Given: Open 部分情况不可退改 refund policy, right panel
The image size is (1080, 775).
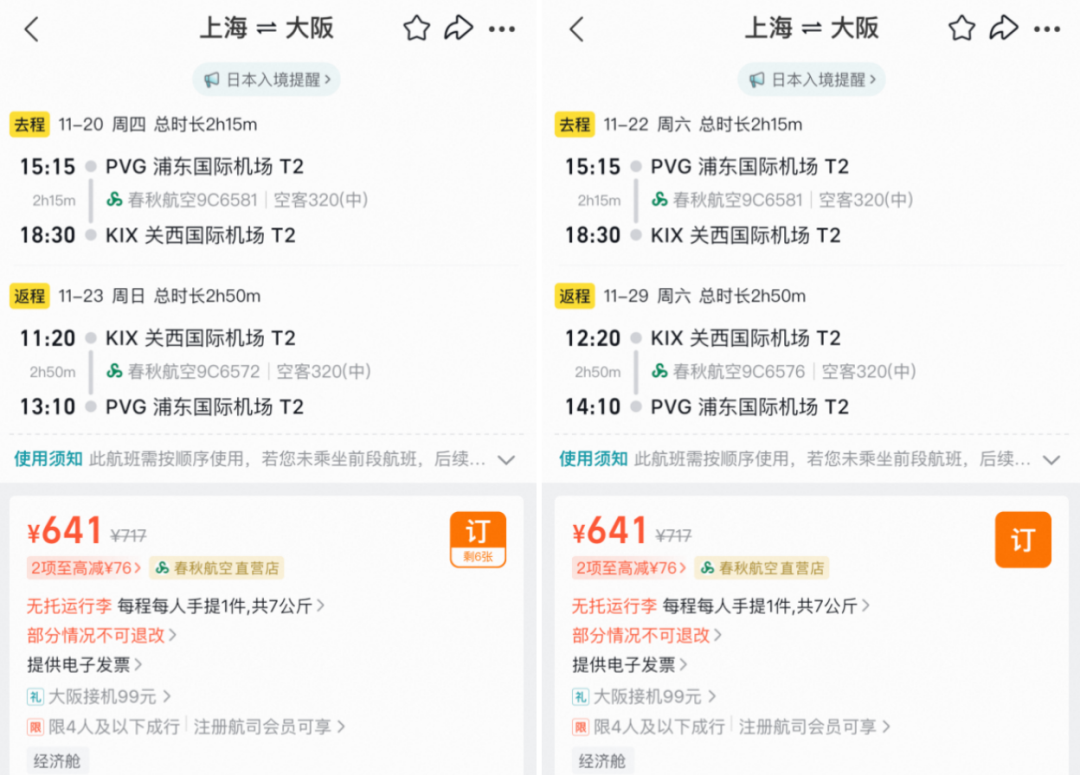Looking at the screenshot, I should point(647,635).
